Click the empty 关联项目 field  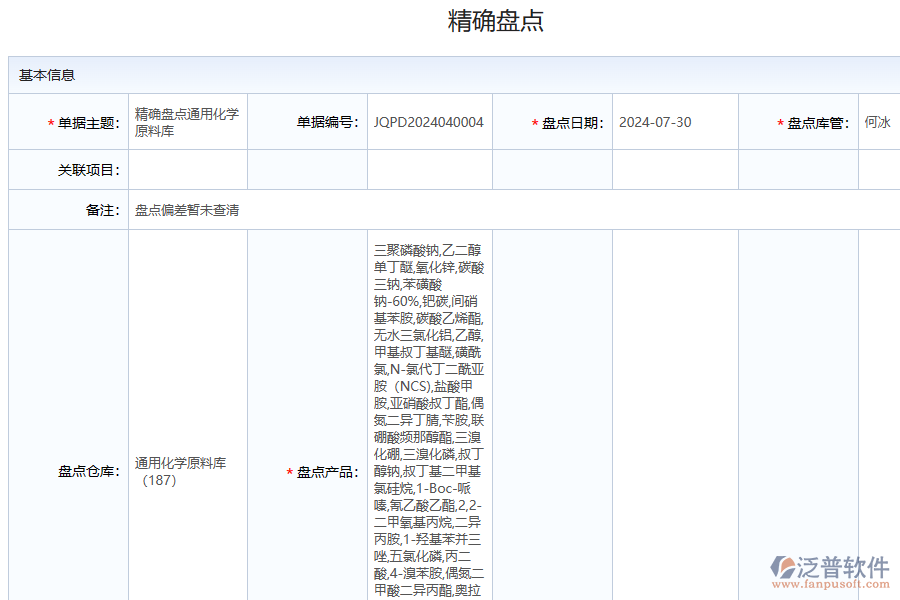pos(187,170)
